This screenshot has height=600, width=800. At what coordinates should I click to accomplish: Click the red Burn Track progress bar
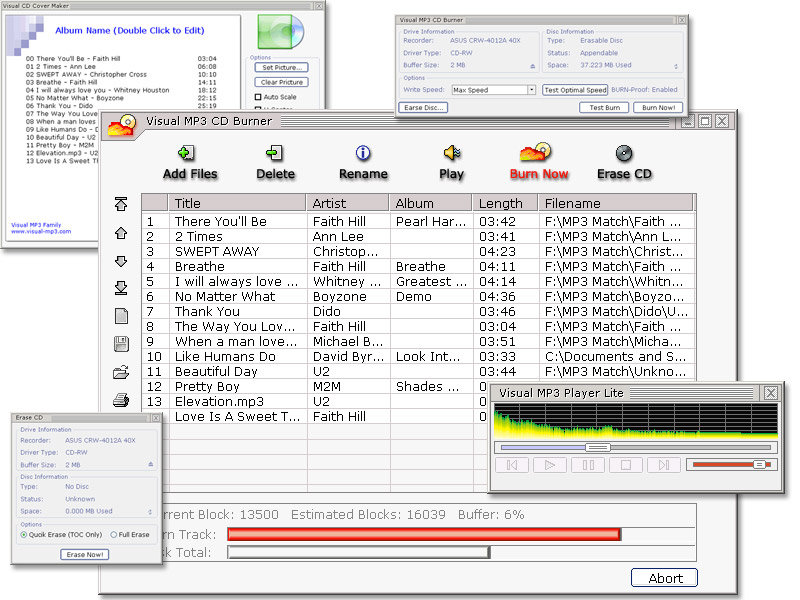click(x=424, y=534)
